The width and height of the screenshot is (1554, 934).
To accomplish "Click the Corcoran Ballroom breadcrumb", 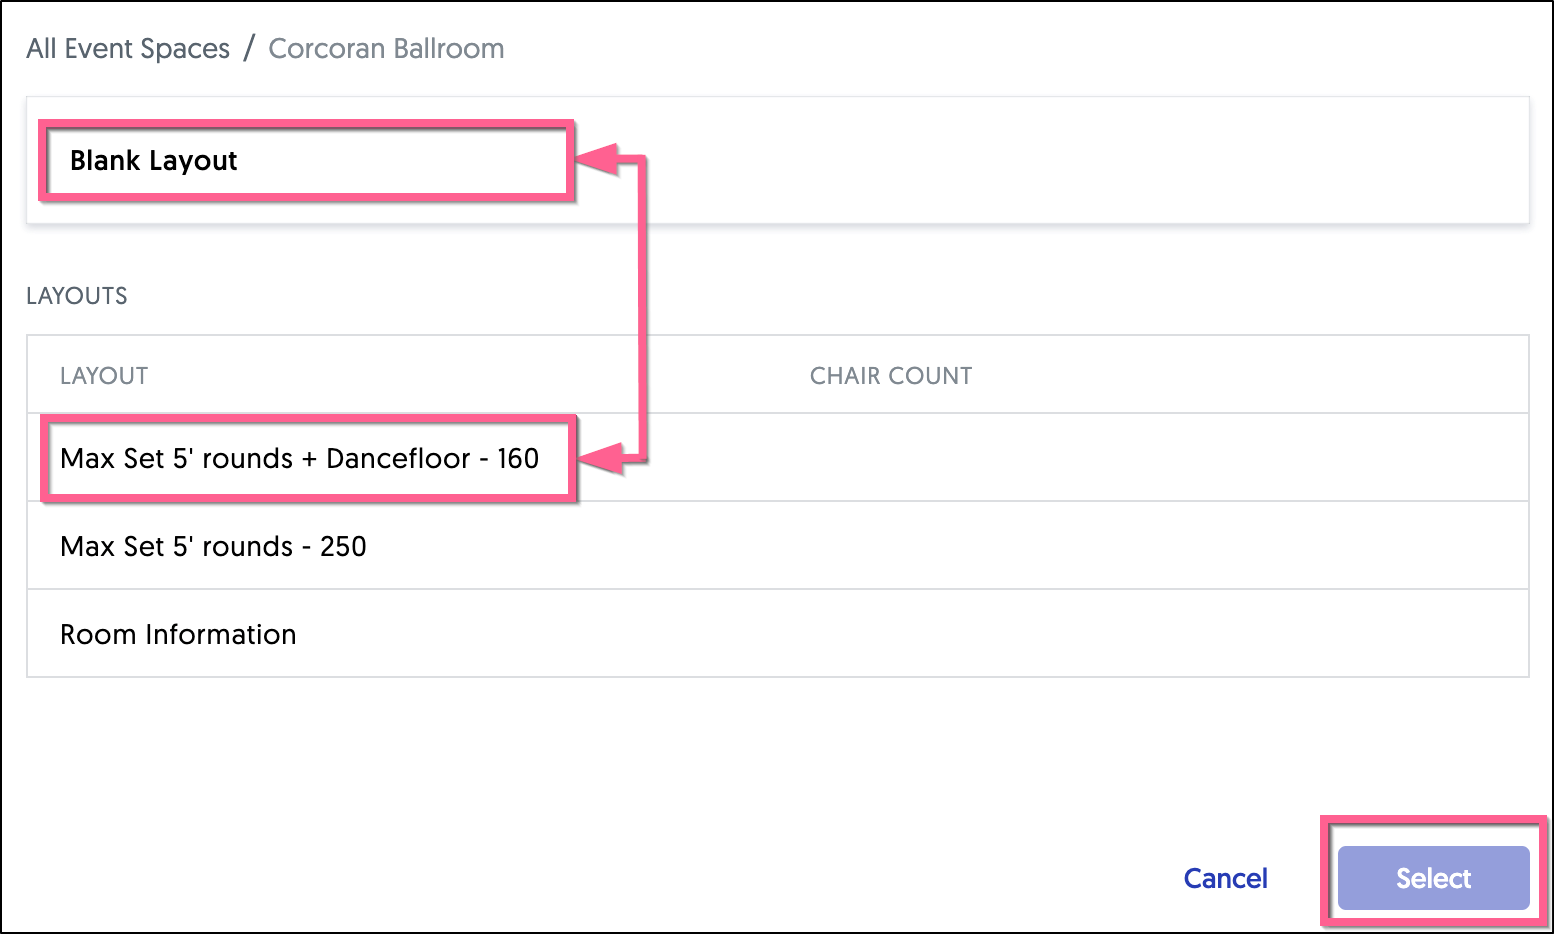I will (x=385, y=48).
